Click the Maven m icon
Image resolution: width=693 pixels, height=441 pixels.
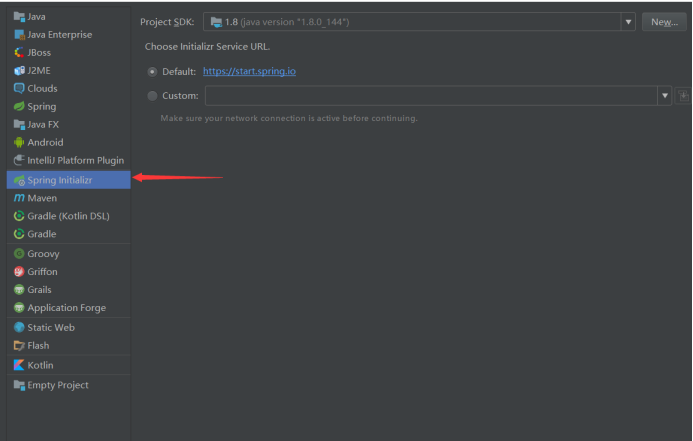tap(19, 198)
